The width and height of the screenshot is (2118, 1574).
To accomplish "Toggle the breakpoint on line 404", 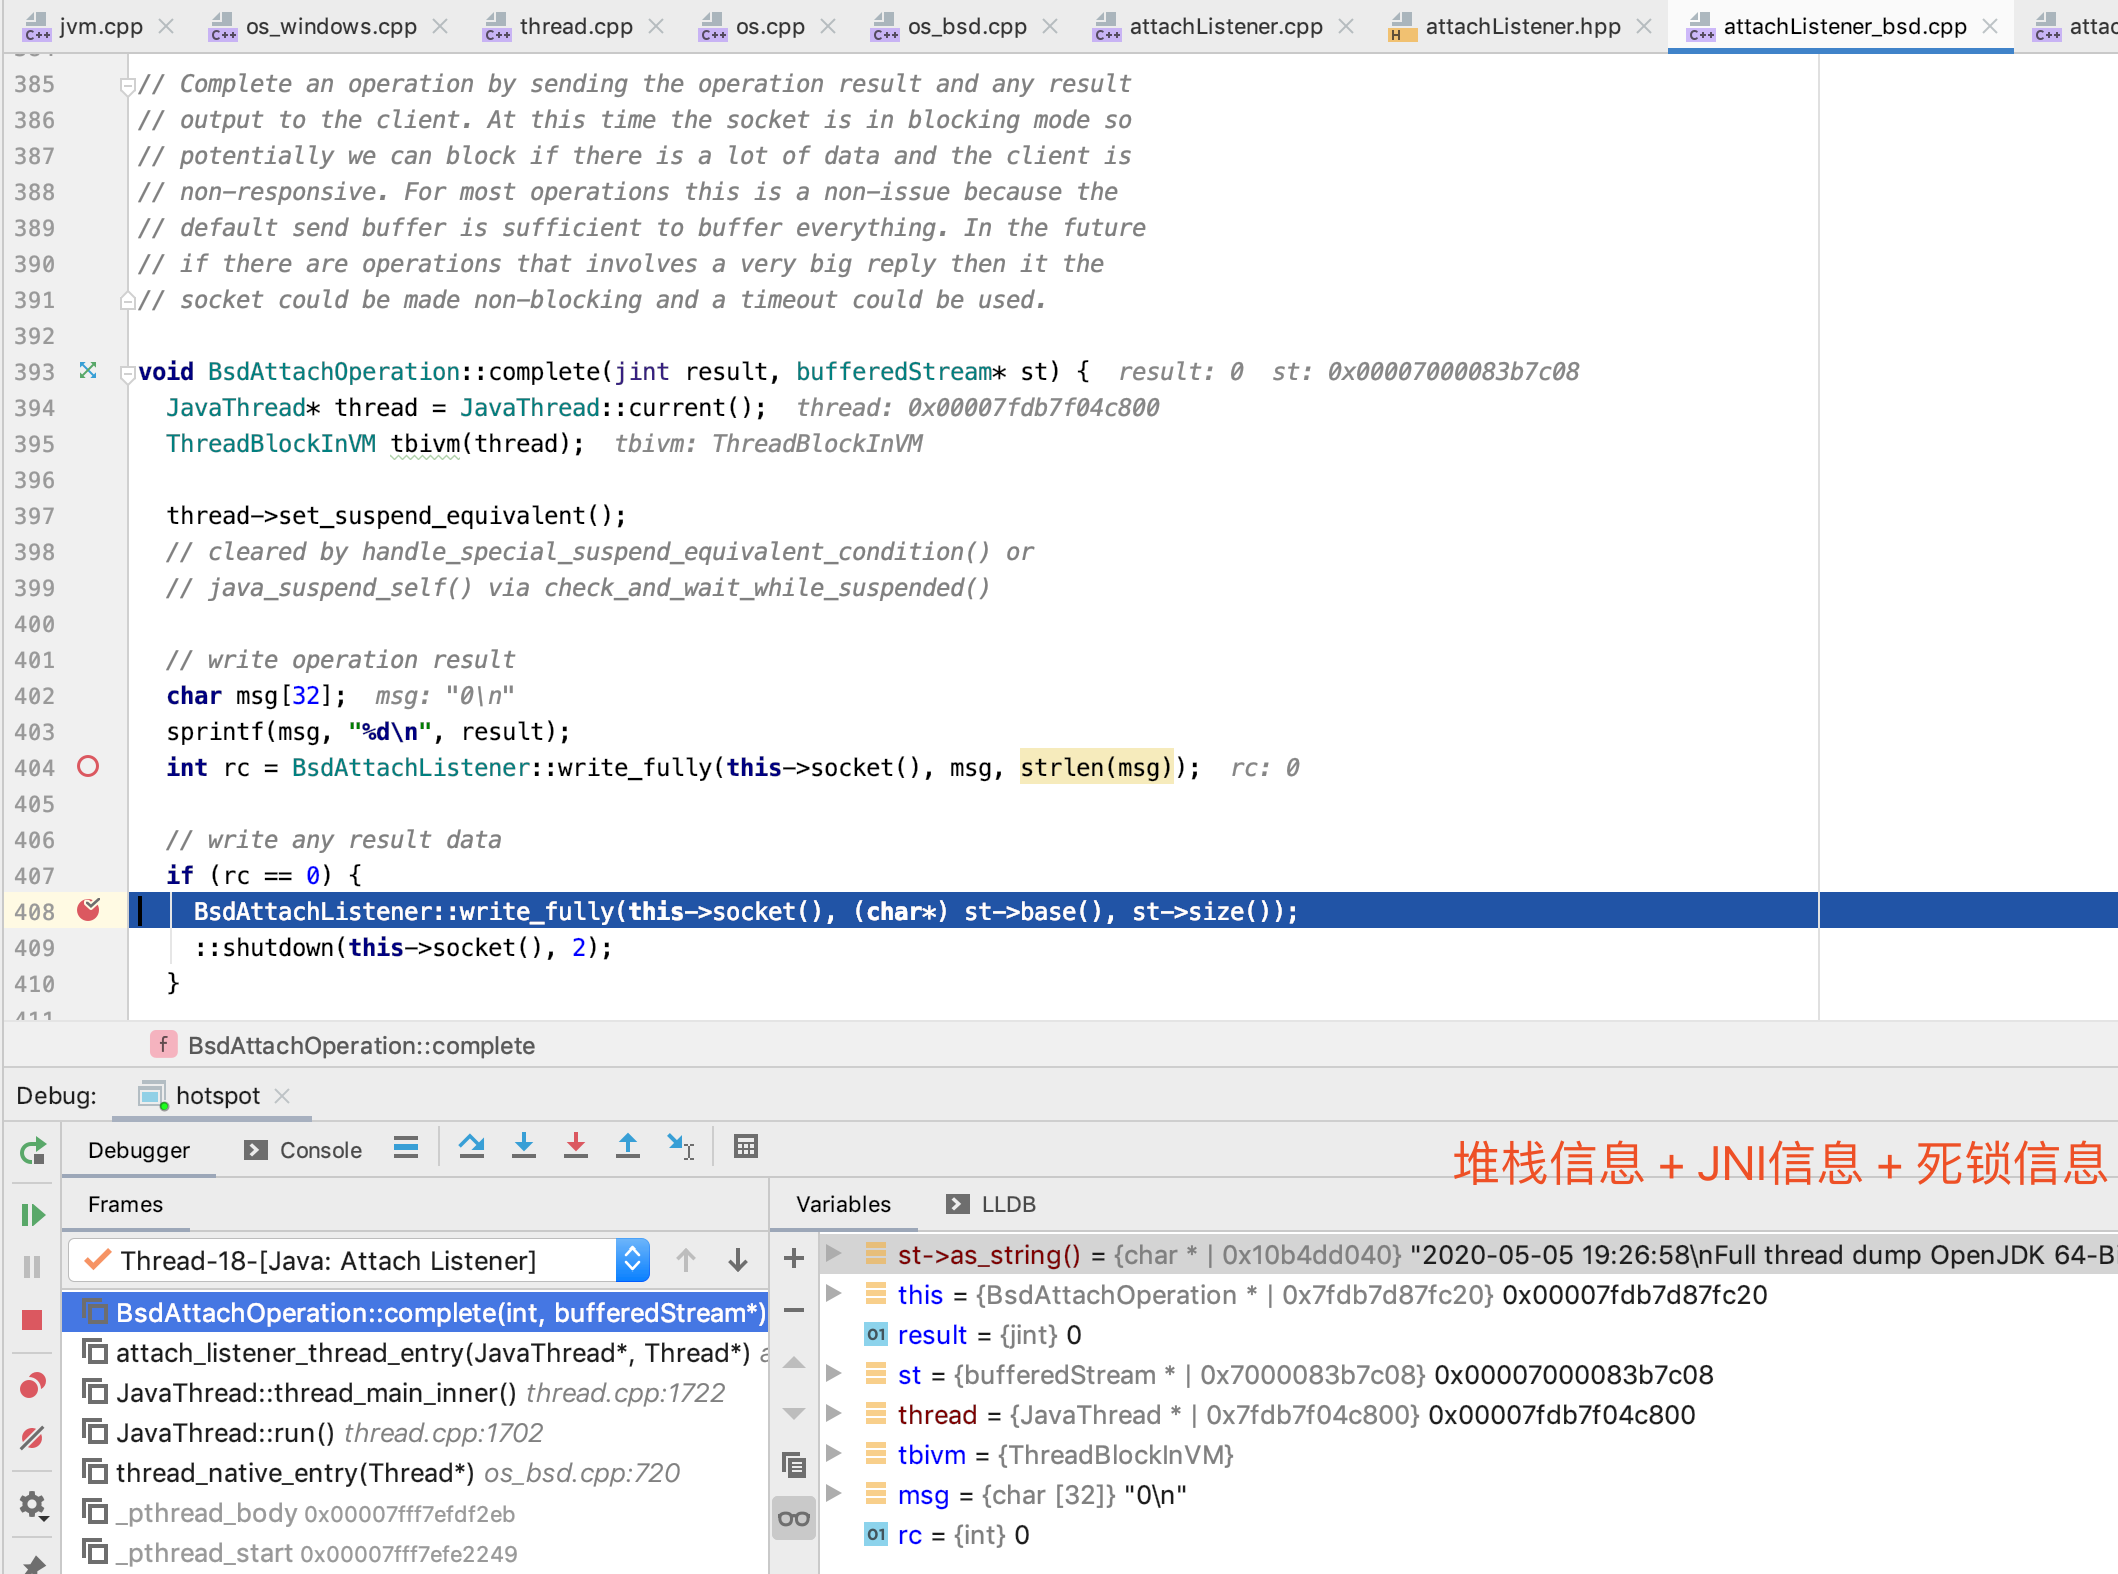I will pos(88,767).
